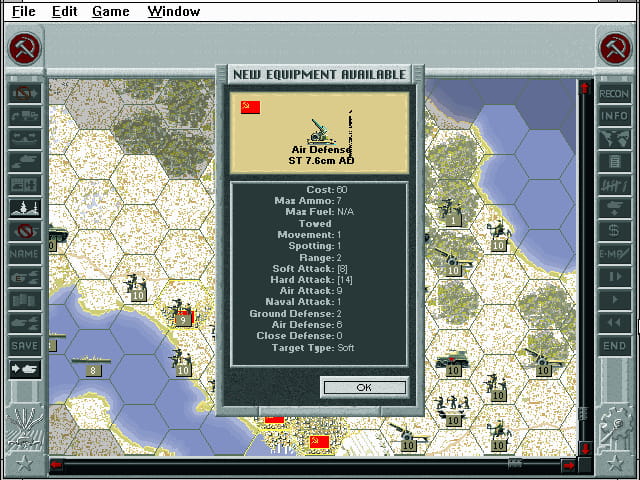Click the 'Max Ammo: 7' stat line
Screen dimensions: 640x480
coord(308,201)
